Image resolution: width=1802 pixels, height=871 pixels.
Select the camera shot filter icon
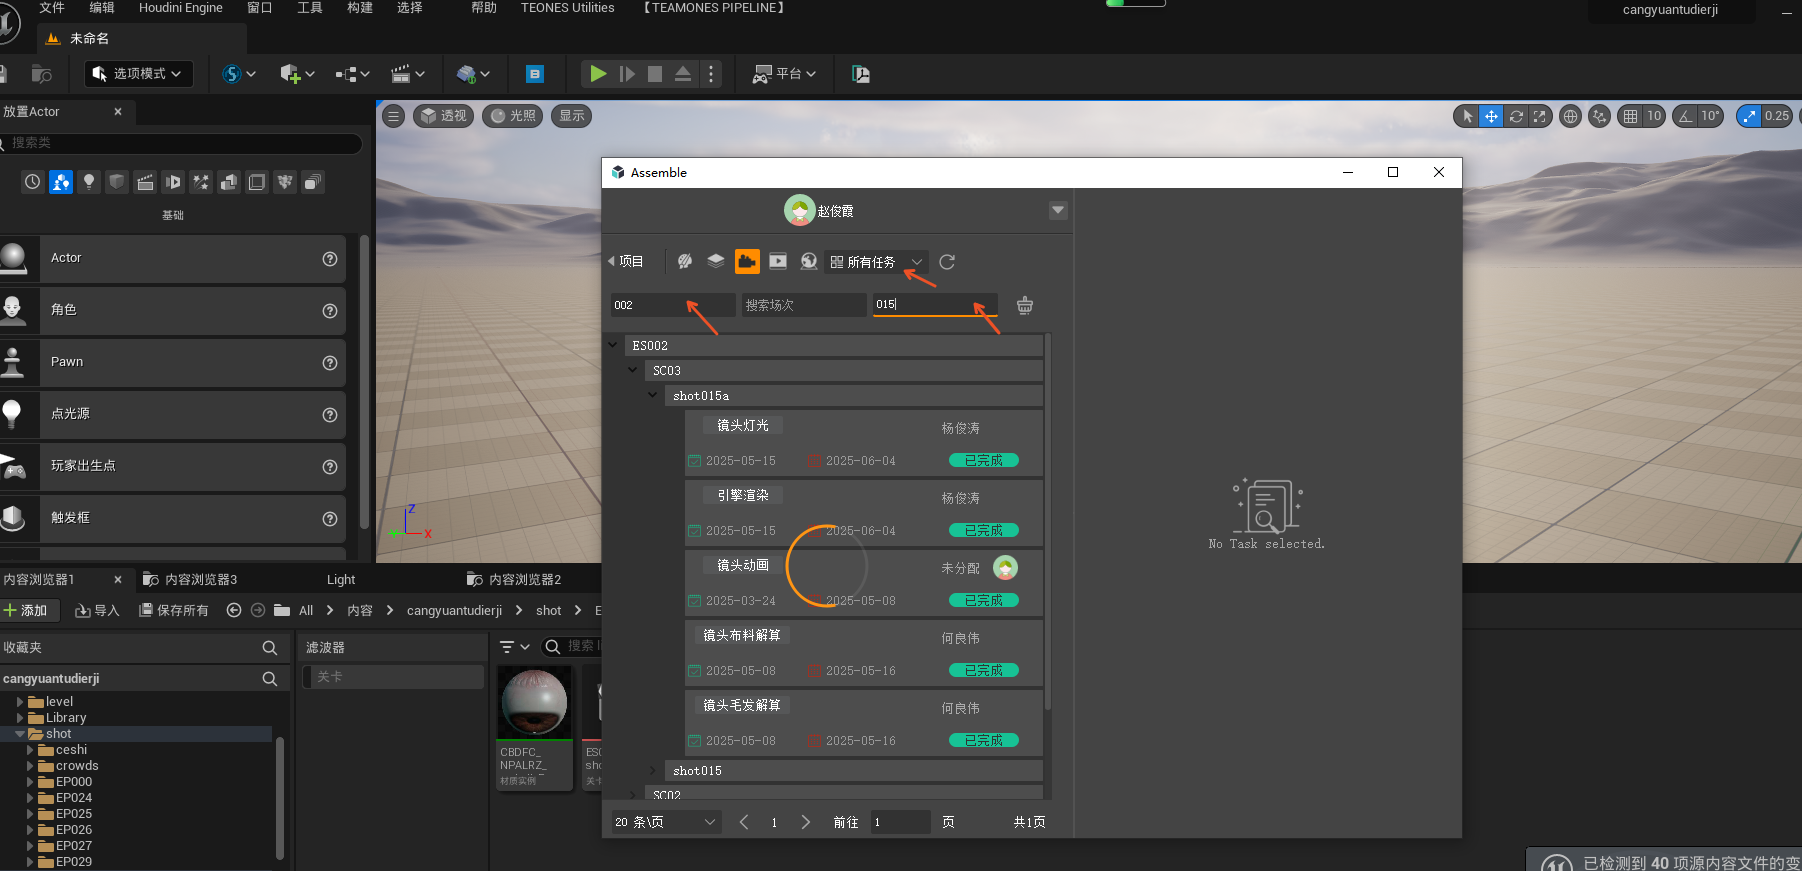[x=747, y=262]
